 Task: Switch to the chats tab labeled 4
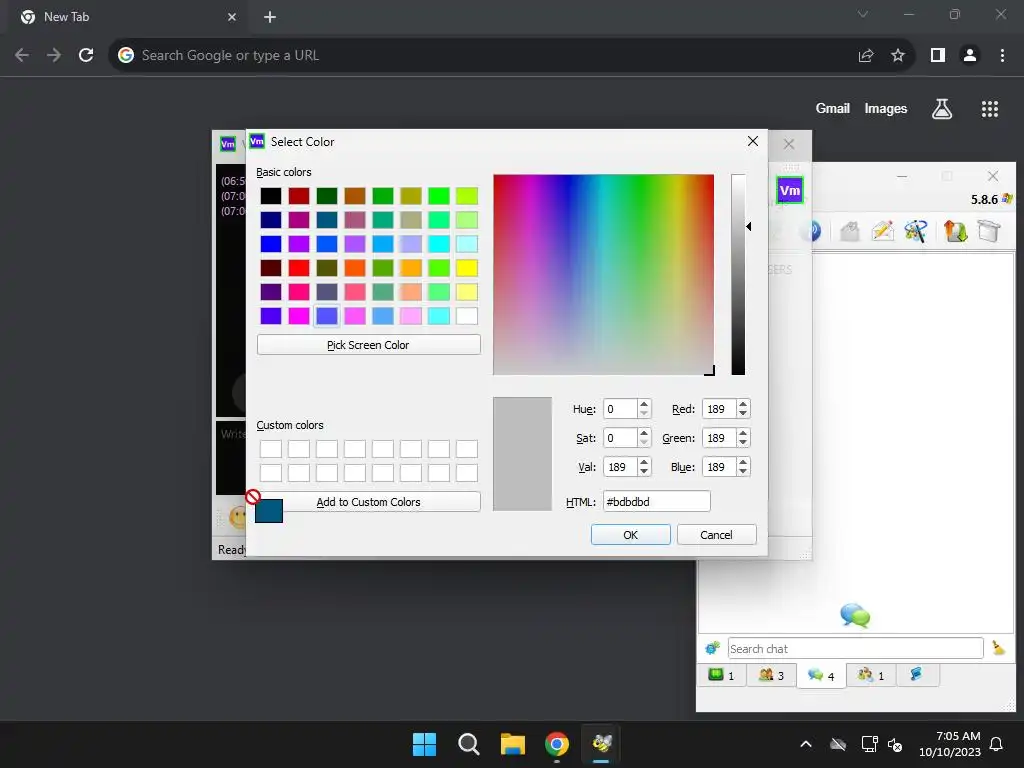[x=821, y=675]
